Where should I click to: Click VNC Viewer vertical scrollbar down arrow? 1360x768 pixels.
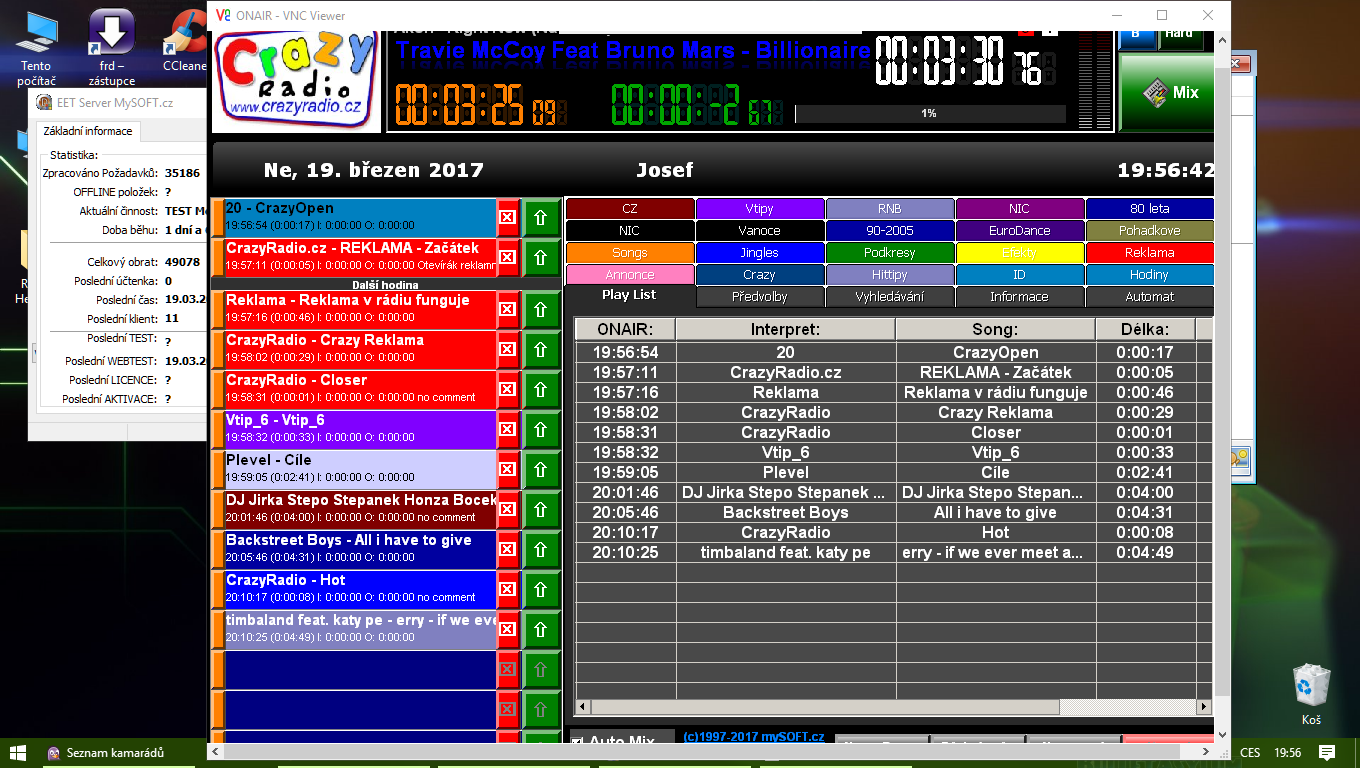pos(1223,734)
